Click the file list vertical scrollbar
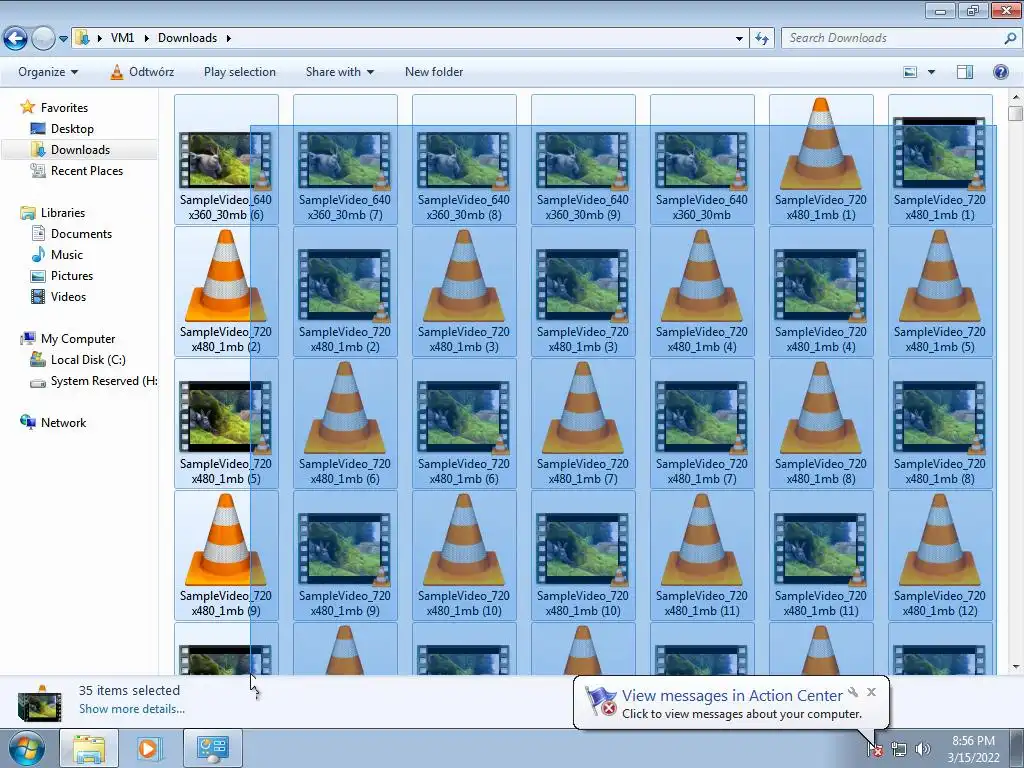The width and height of the screenshot is (1024, 768). [1015, 382]
